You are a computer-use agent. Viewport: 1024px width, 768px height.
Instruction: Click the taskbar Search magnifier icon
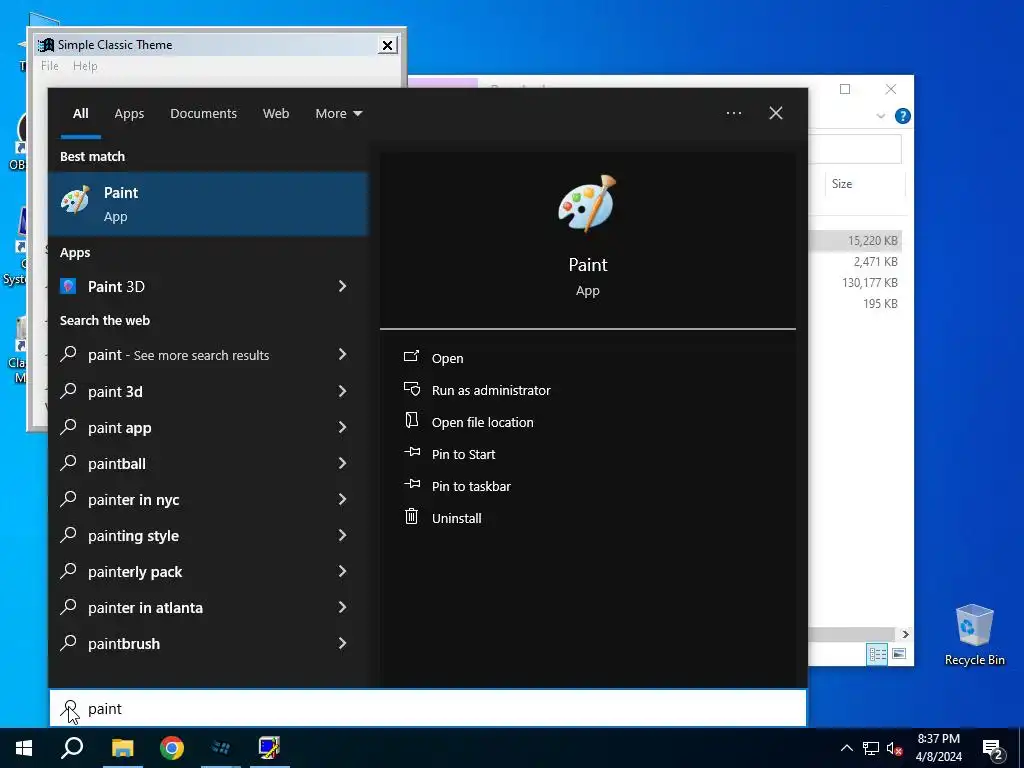pyautogui.click(x=72, y=748)
